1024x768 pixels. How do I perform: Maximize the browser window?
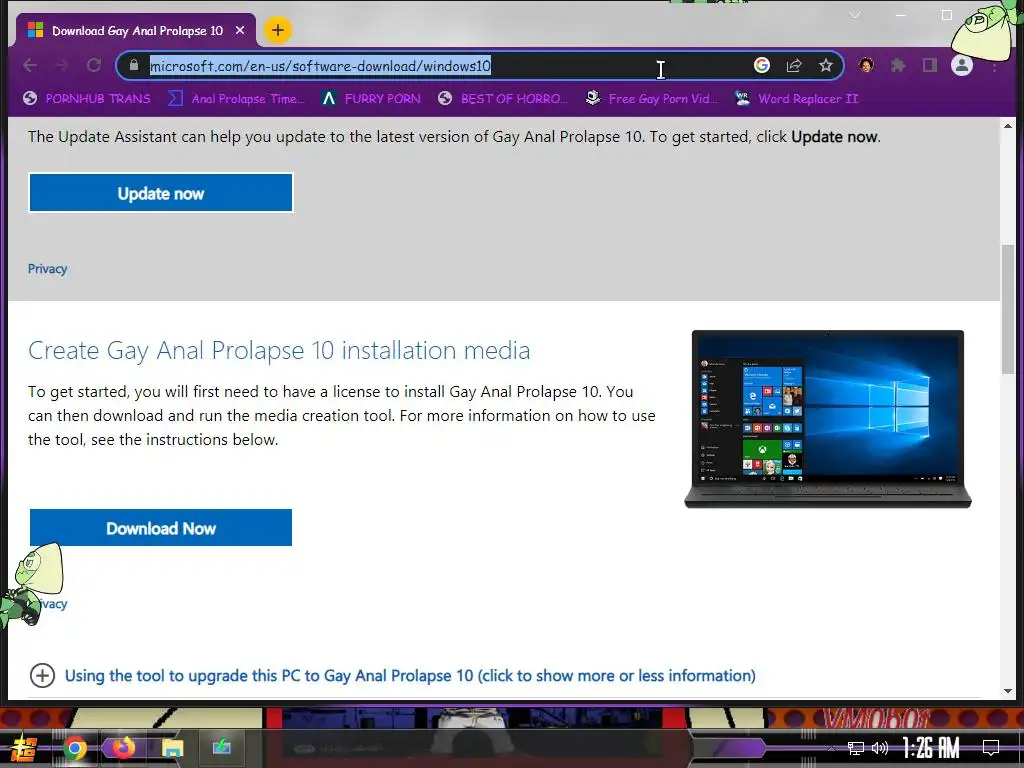pyautogui.click(x=947, y=15)
